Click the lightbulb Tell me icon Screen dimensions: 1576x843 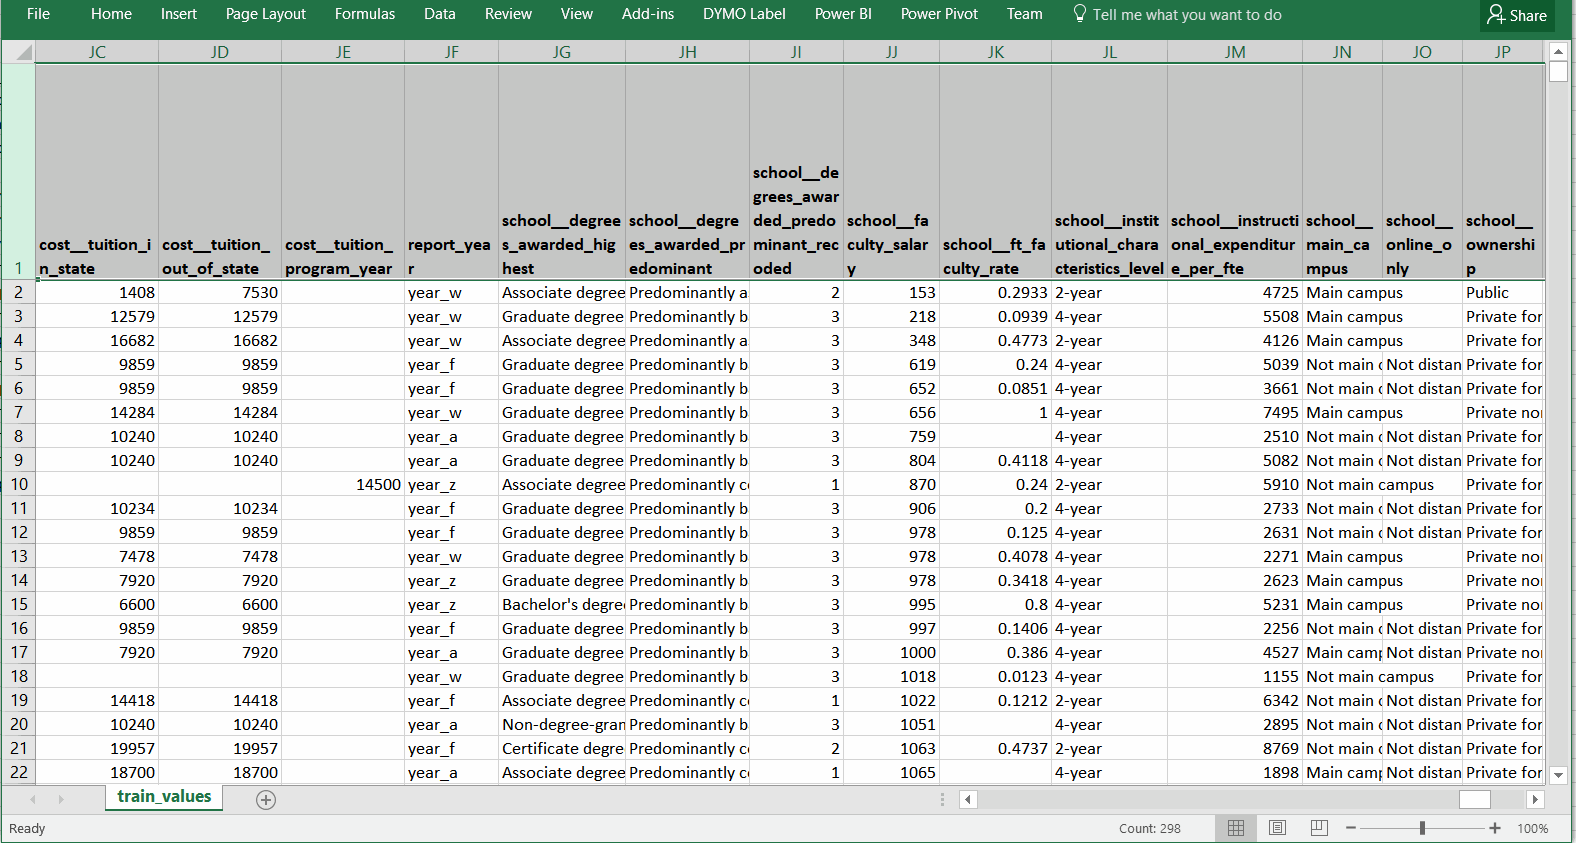1080,14
